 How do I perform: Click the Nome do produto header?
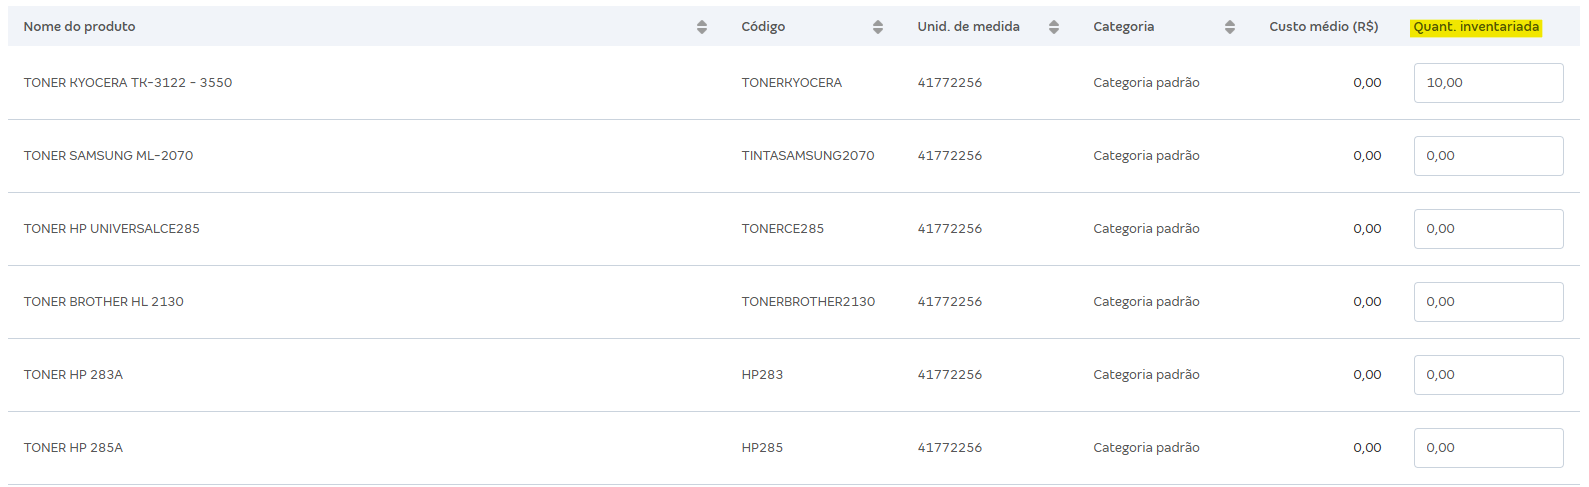(x=80, y=27)
